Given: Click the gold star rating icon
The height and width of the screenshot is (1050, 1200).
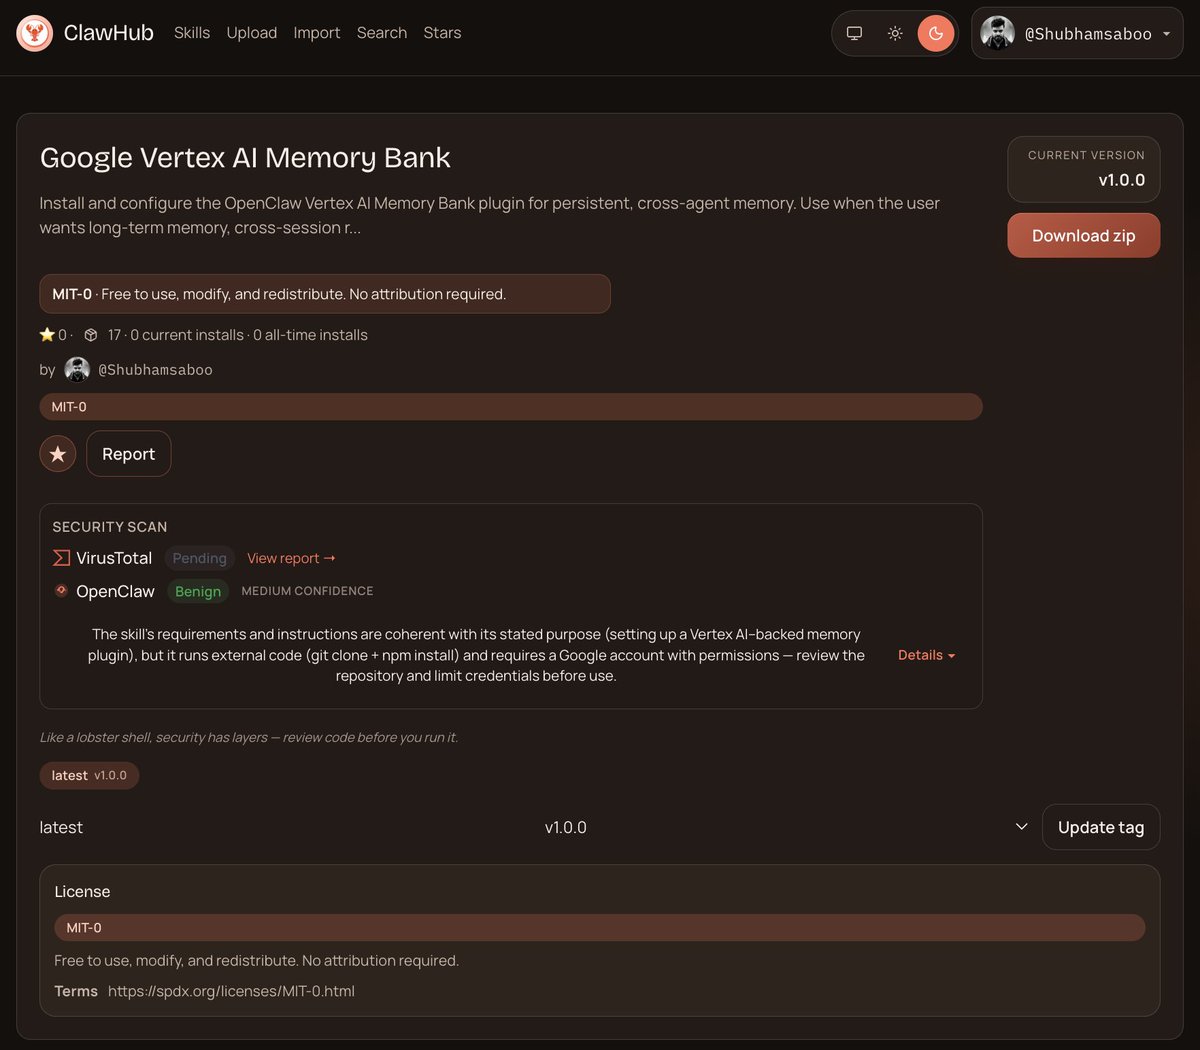Looking at the screenshot, I should (x=47, y=335).
